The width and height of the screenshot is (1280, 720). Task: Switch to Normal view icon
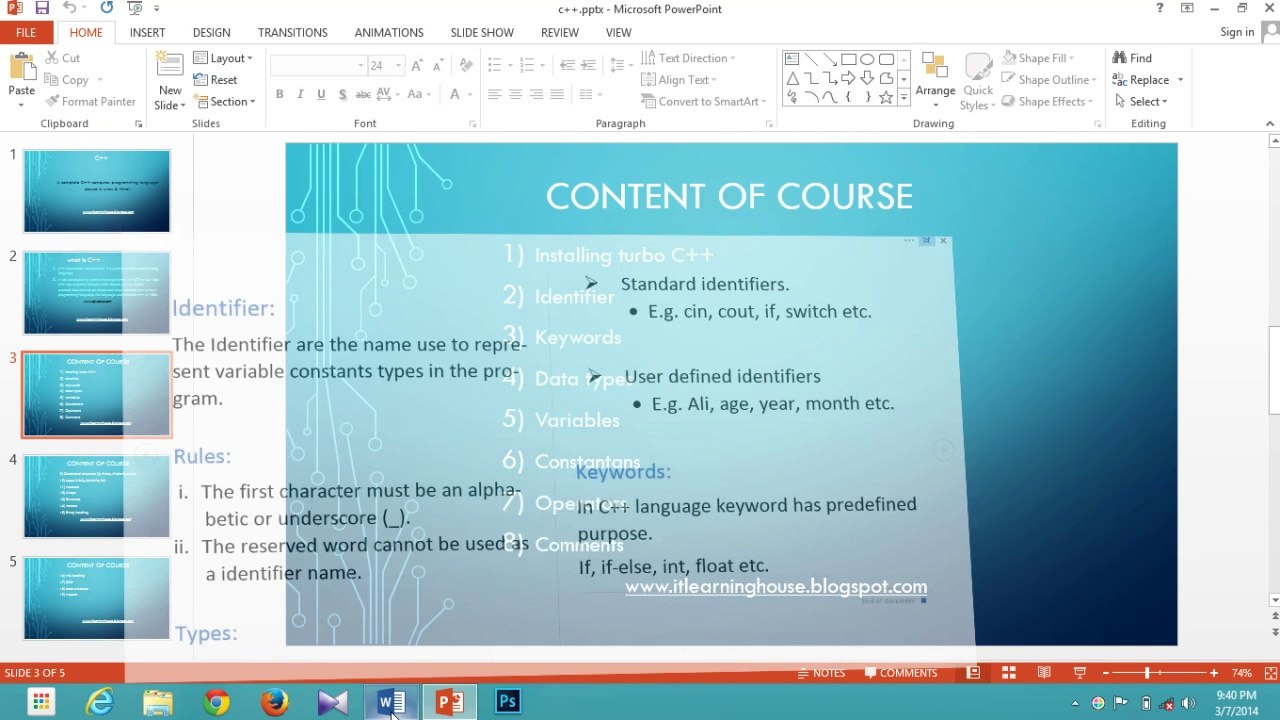coord(973,673)
